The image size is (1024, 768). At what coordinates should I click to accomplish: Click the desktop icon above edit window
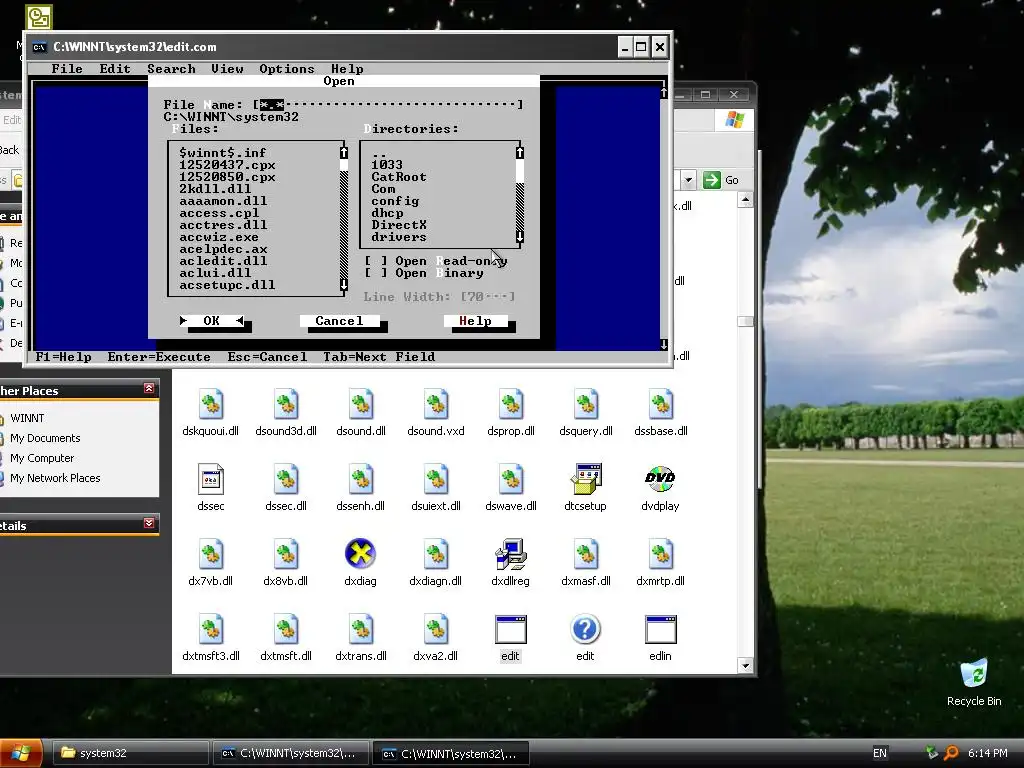[x=39, y=17]
